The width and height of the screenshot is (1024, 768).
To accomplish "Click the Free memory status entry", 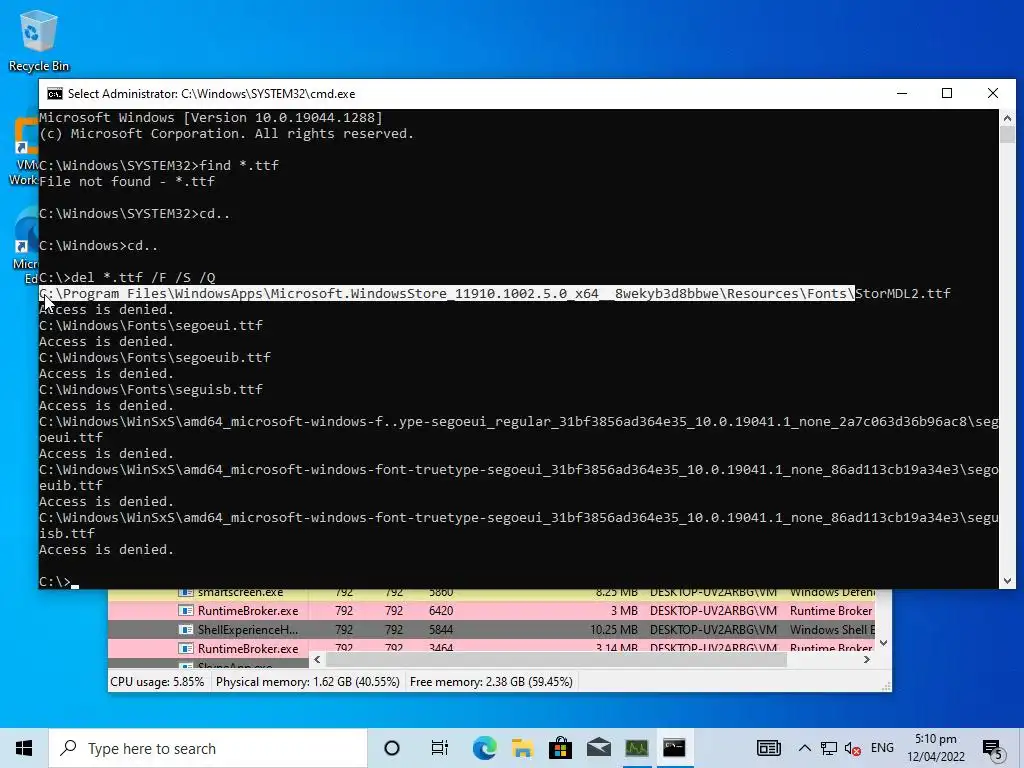I will pos(491,682).
